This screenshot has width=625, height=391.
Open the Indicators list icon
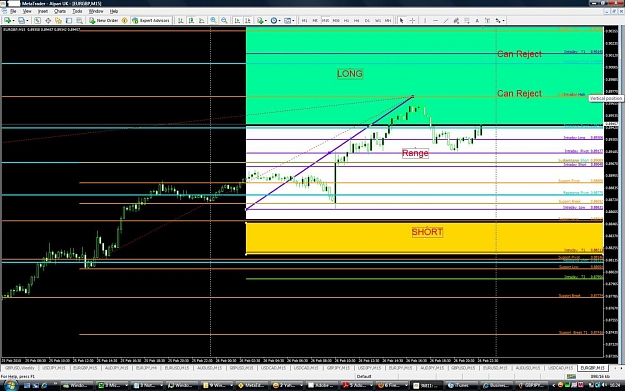(x=260, y=20)
